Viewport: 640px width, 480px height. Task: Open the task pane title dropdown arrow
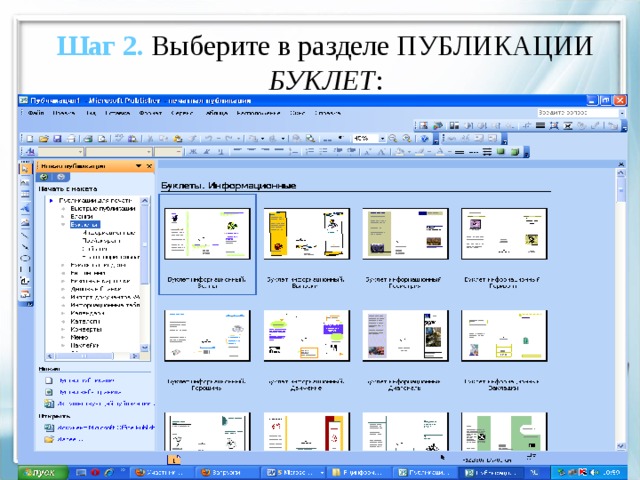(138, 166)
